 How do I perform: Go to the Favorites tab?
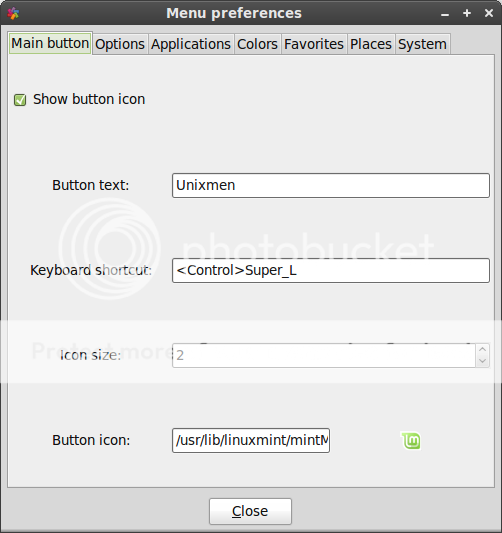pos(314,44)
